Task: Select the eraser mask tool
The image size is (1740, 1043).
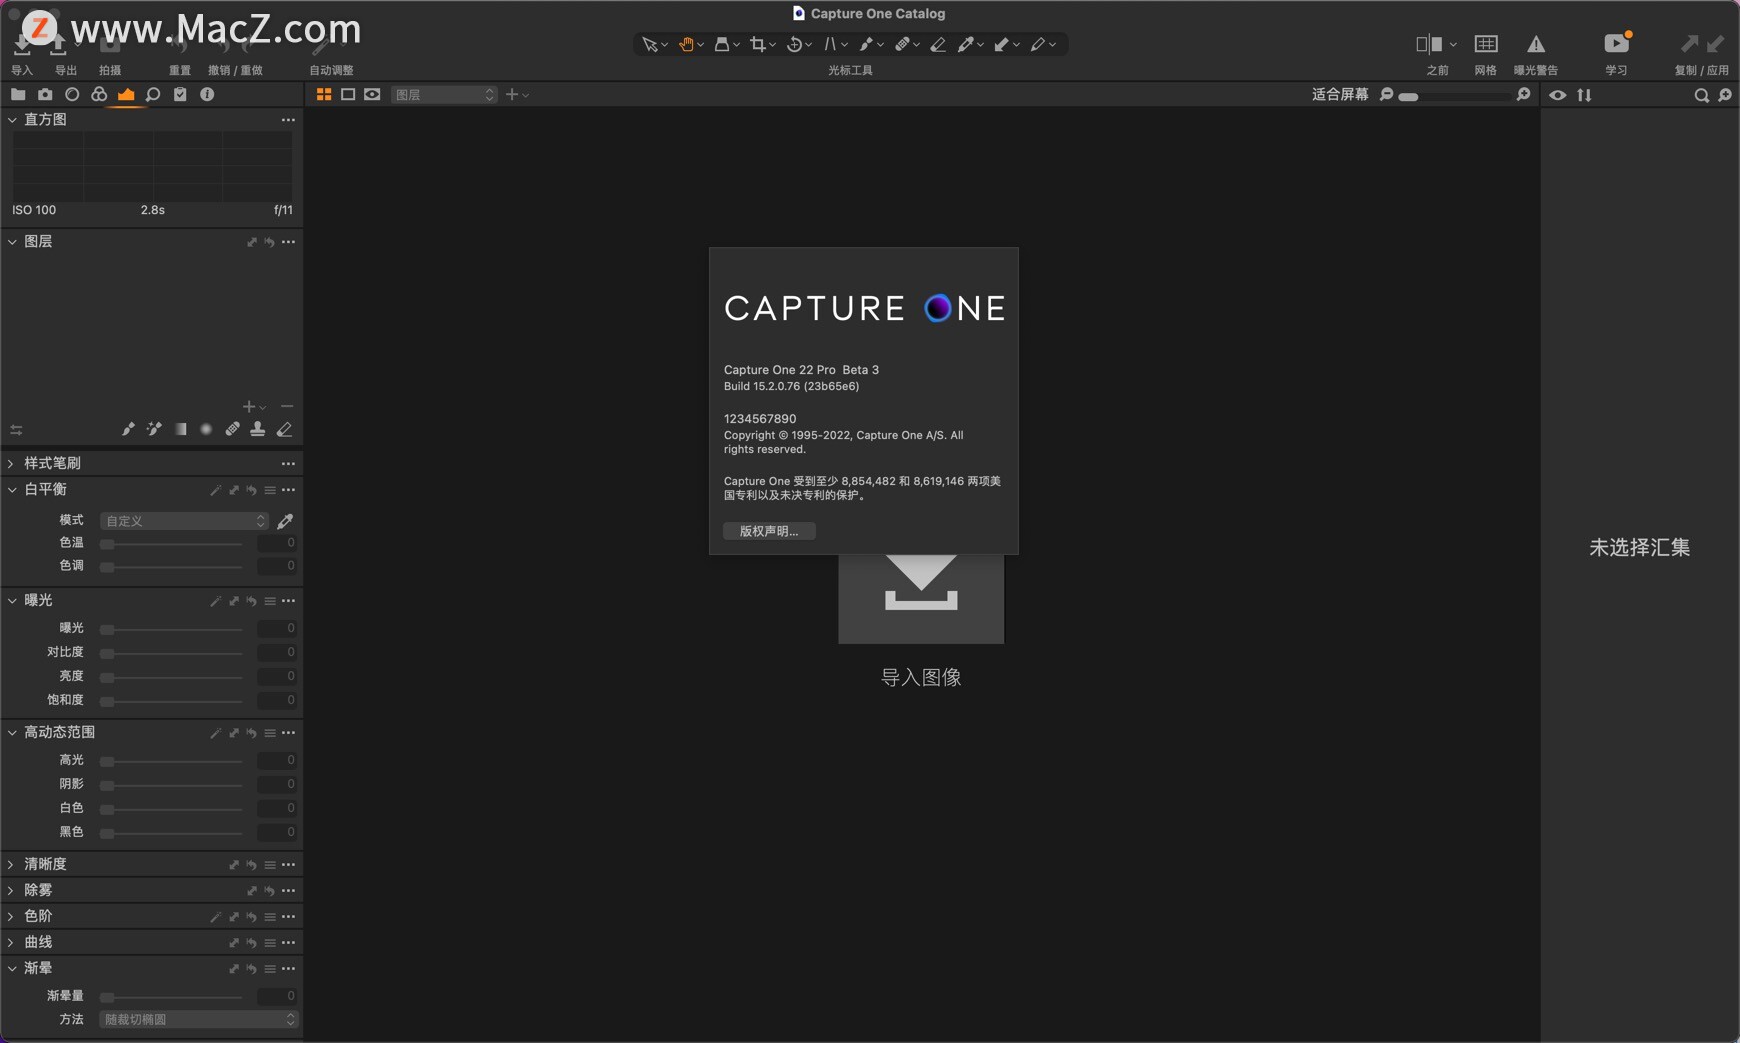Action: tap(938, 44)
